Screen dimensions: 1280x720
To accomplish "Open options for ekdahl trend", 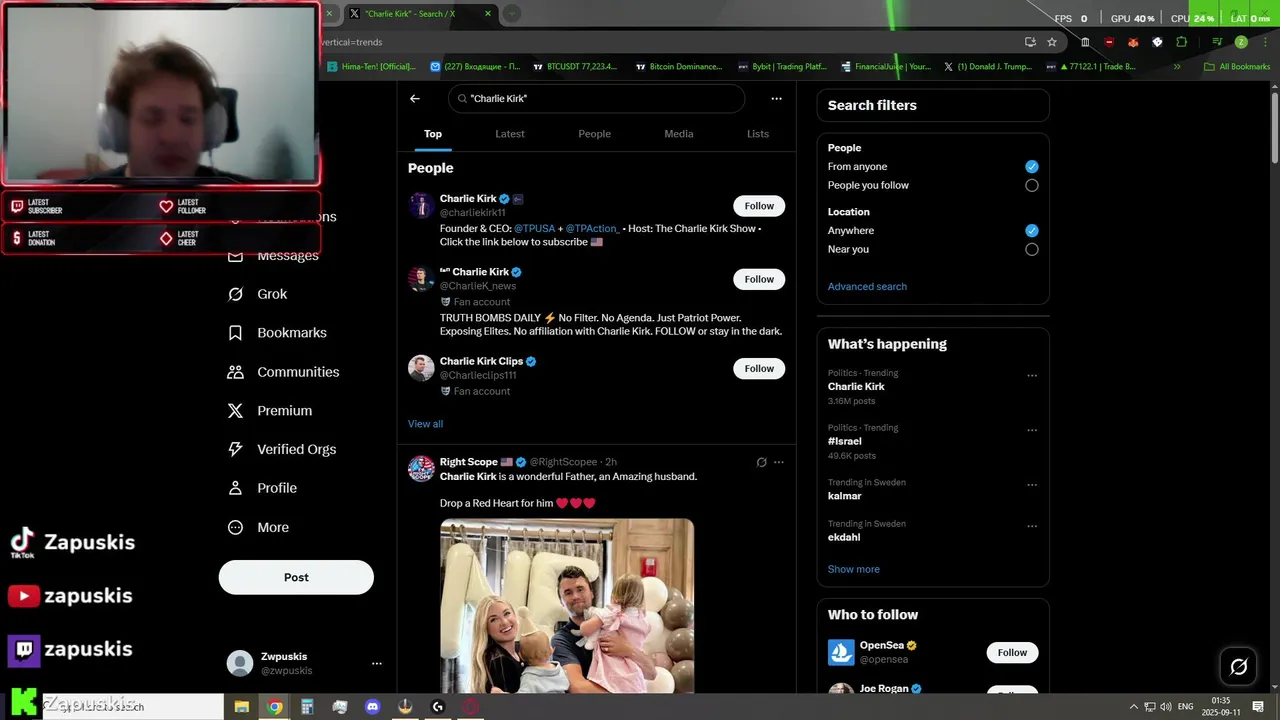I will (x=1032, y=526).
